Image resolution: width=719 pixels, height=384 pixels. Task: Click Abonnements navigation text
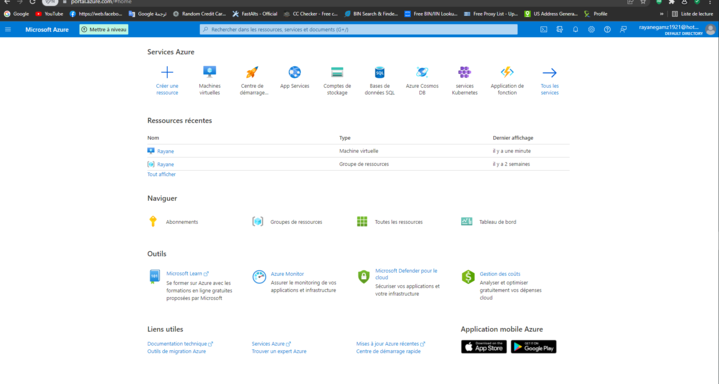[182, 222]
